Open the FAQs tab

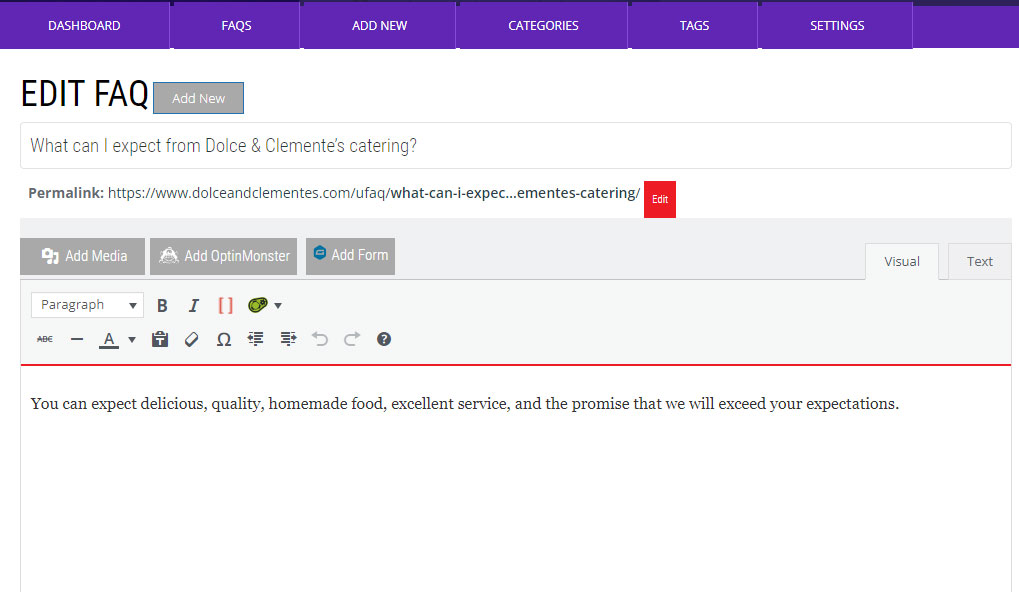pyautogui.click(x=236, y=26)
